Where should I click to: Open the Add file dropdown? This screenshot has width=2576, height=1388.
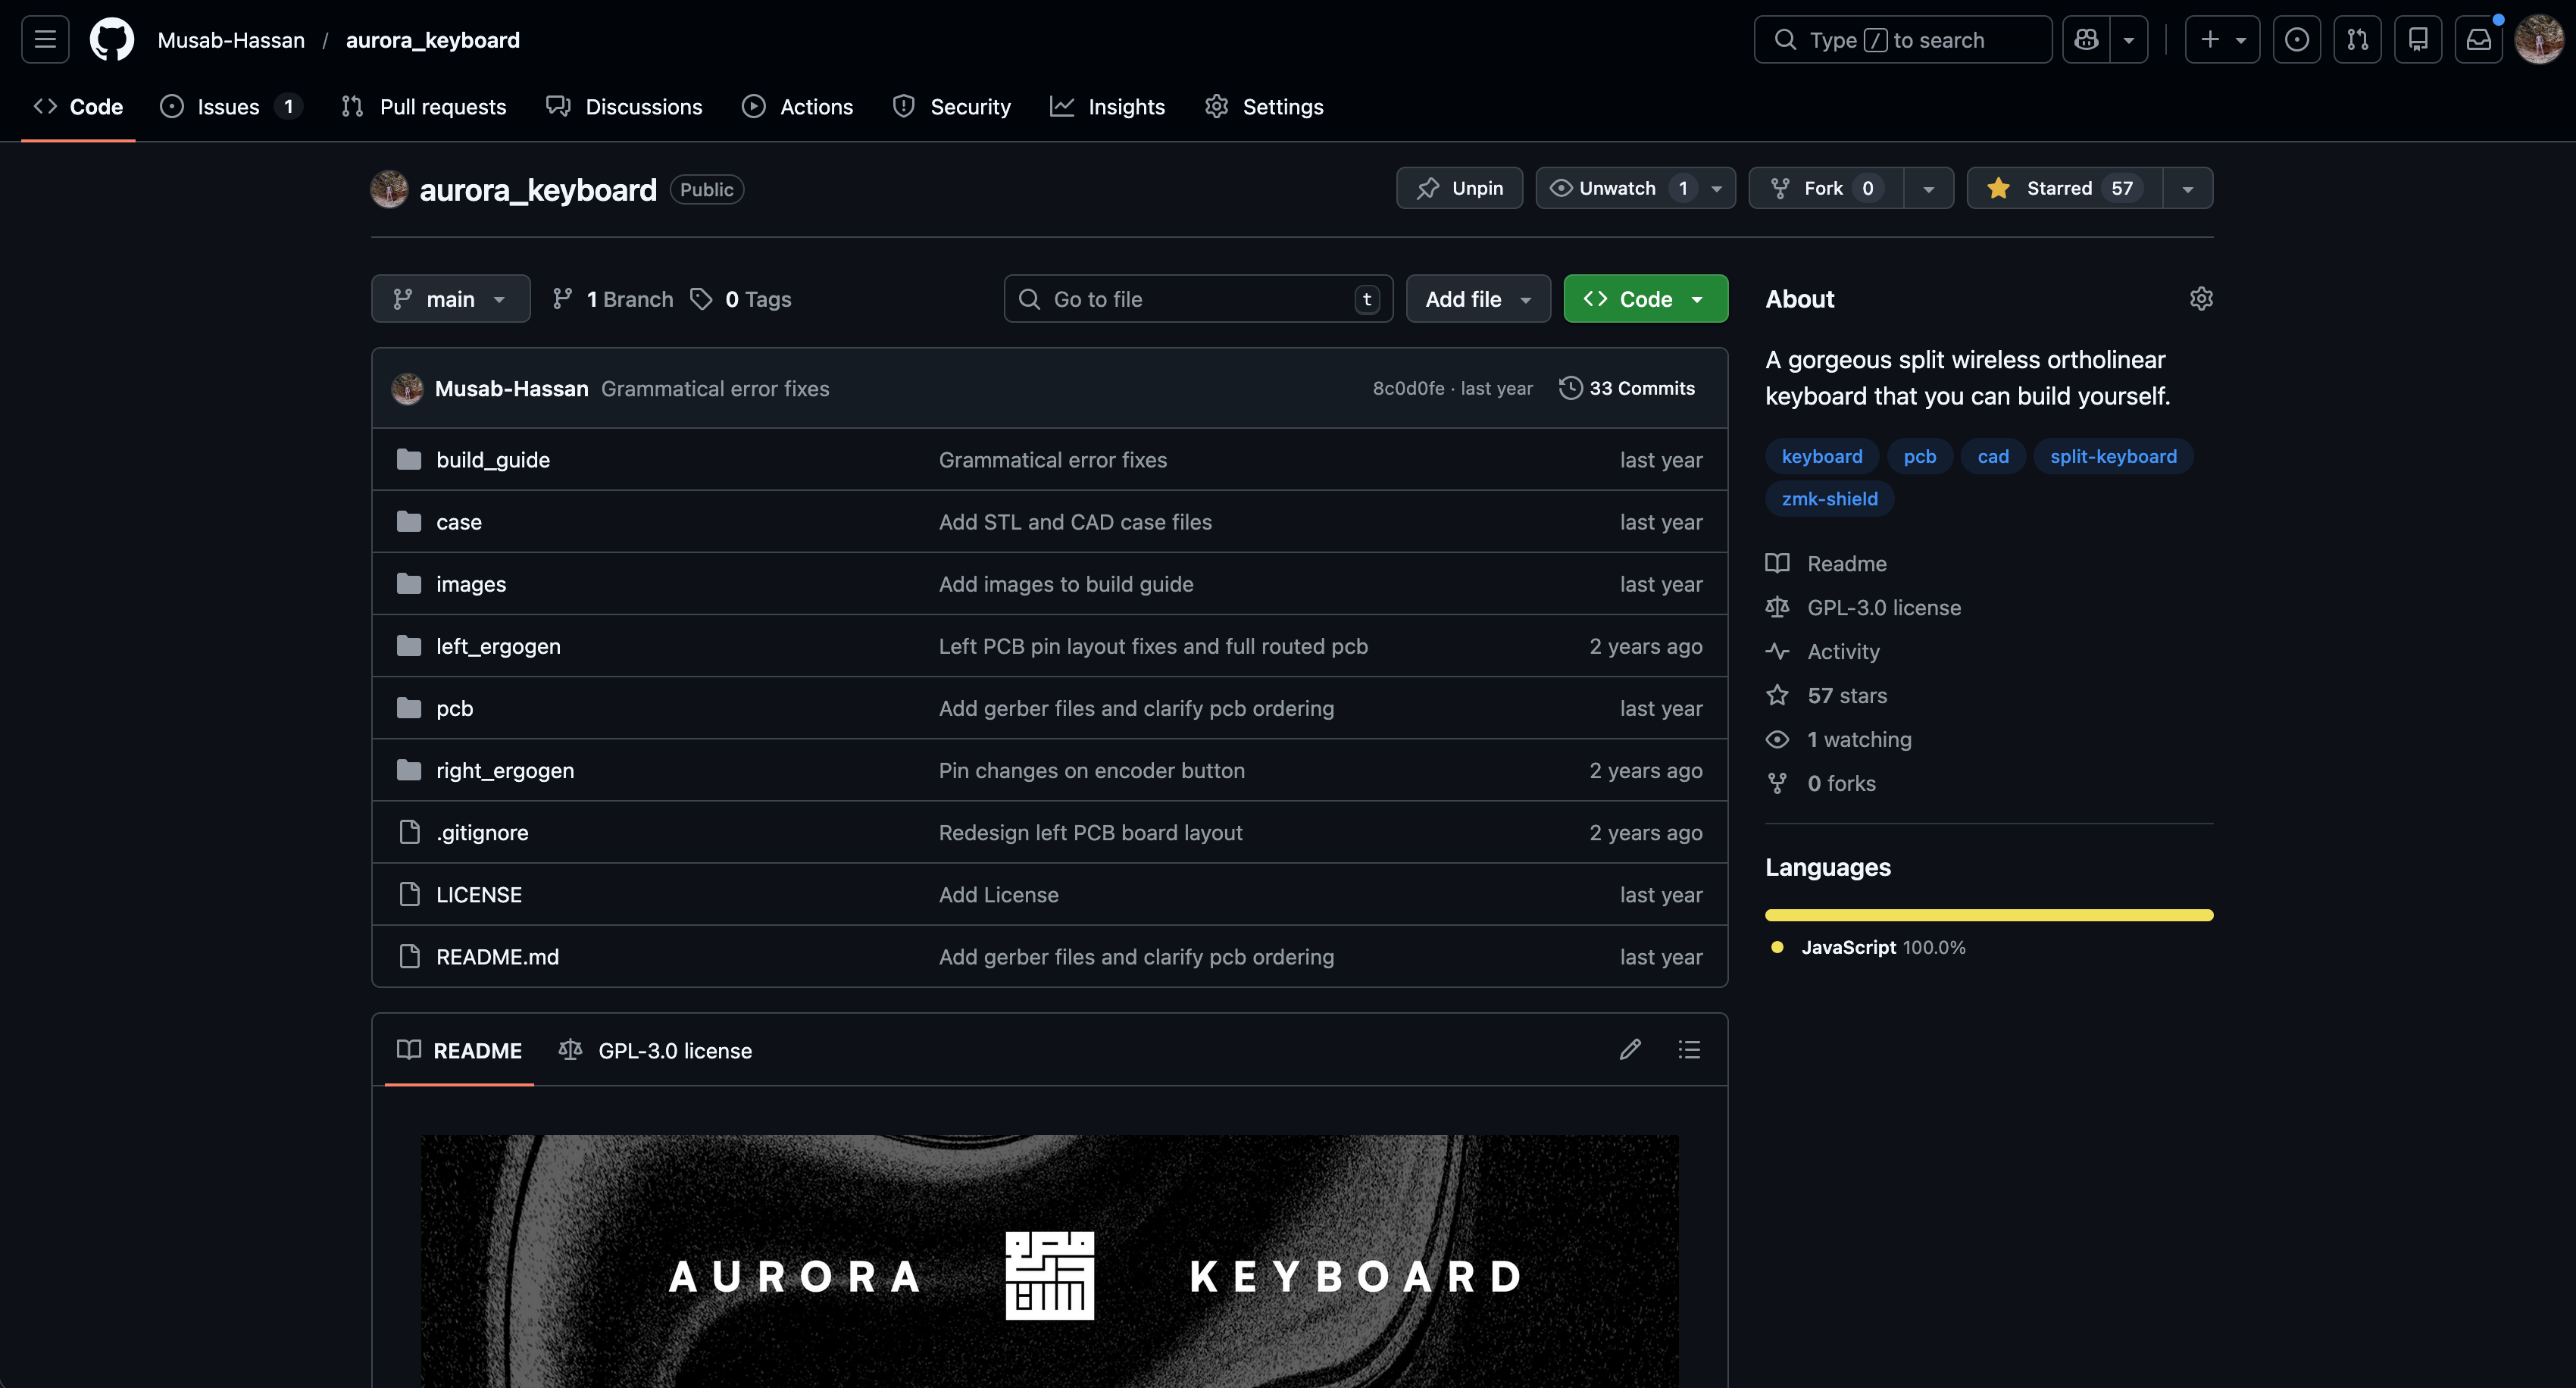[x=1477, y=298]
